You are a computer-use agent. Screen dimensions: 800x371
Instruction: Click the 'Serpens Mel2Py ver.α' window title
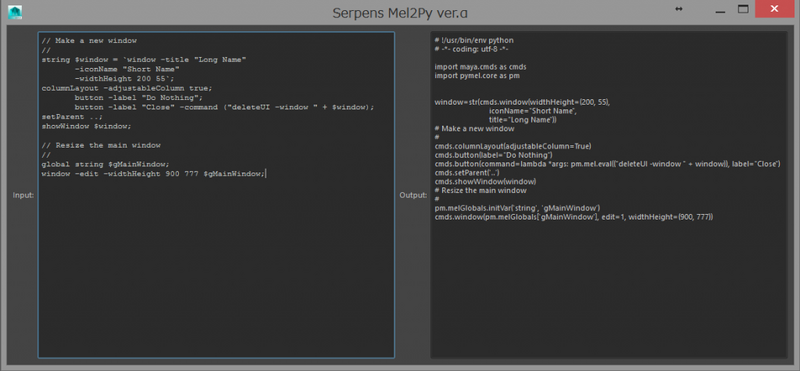(x=399, y=13)
